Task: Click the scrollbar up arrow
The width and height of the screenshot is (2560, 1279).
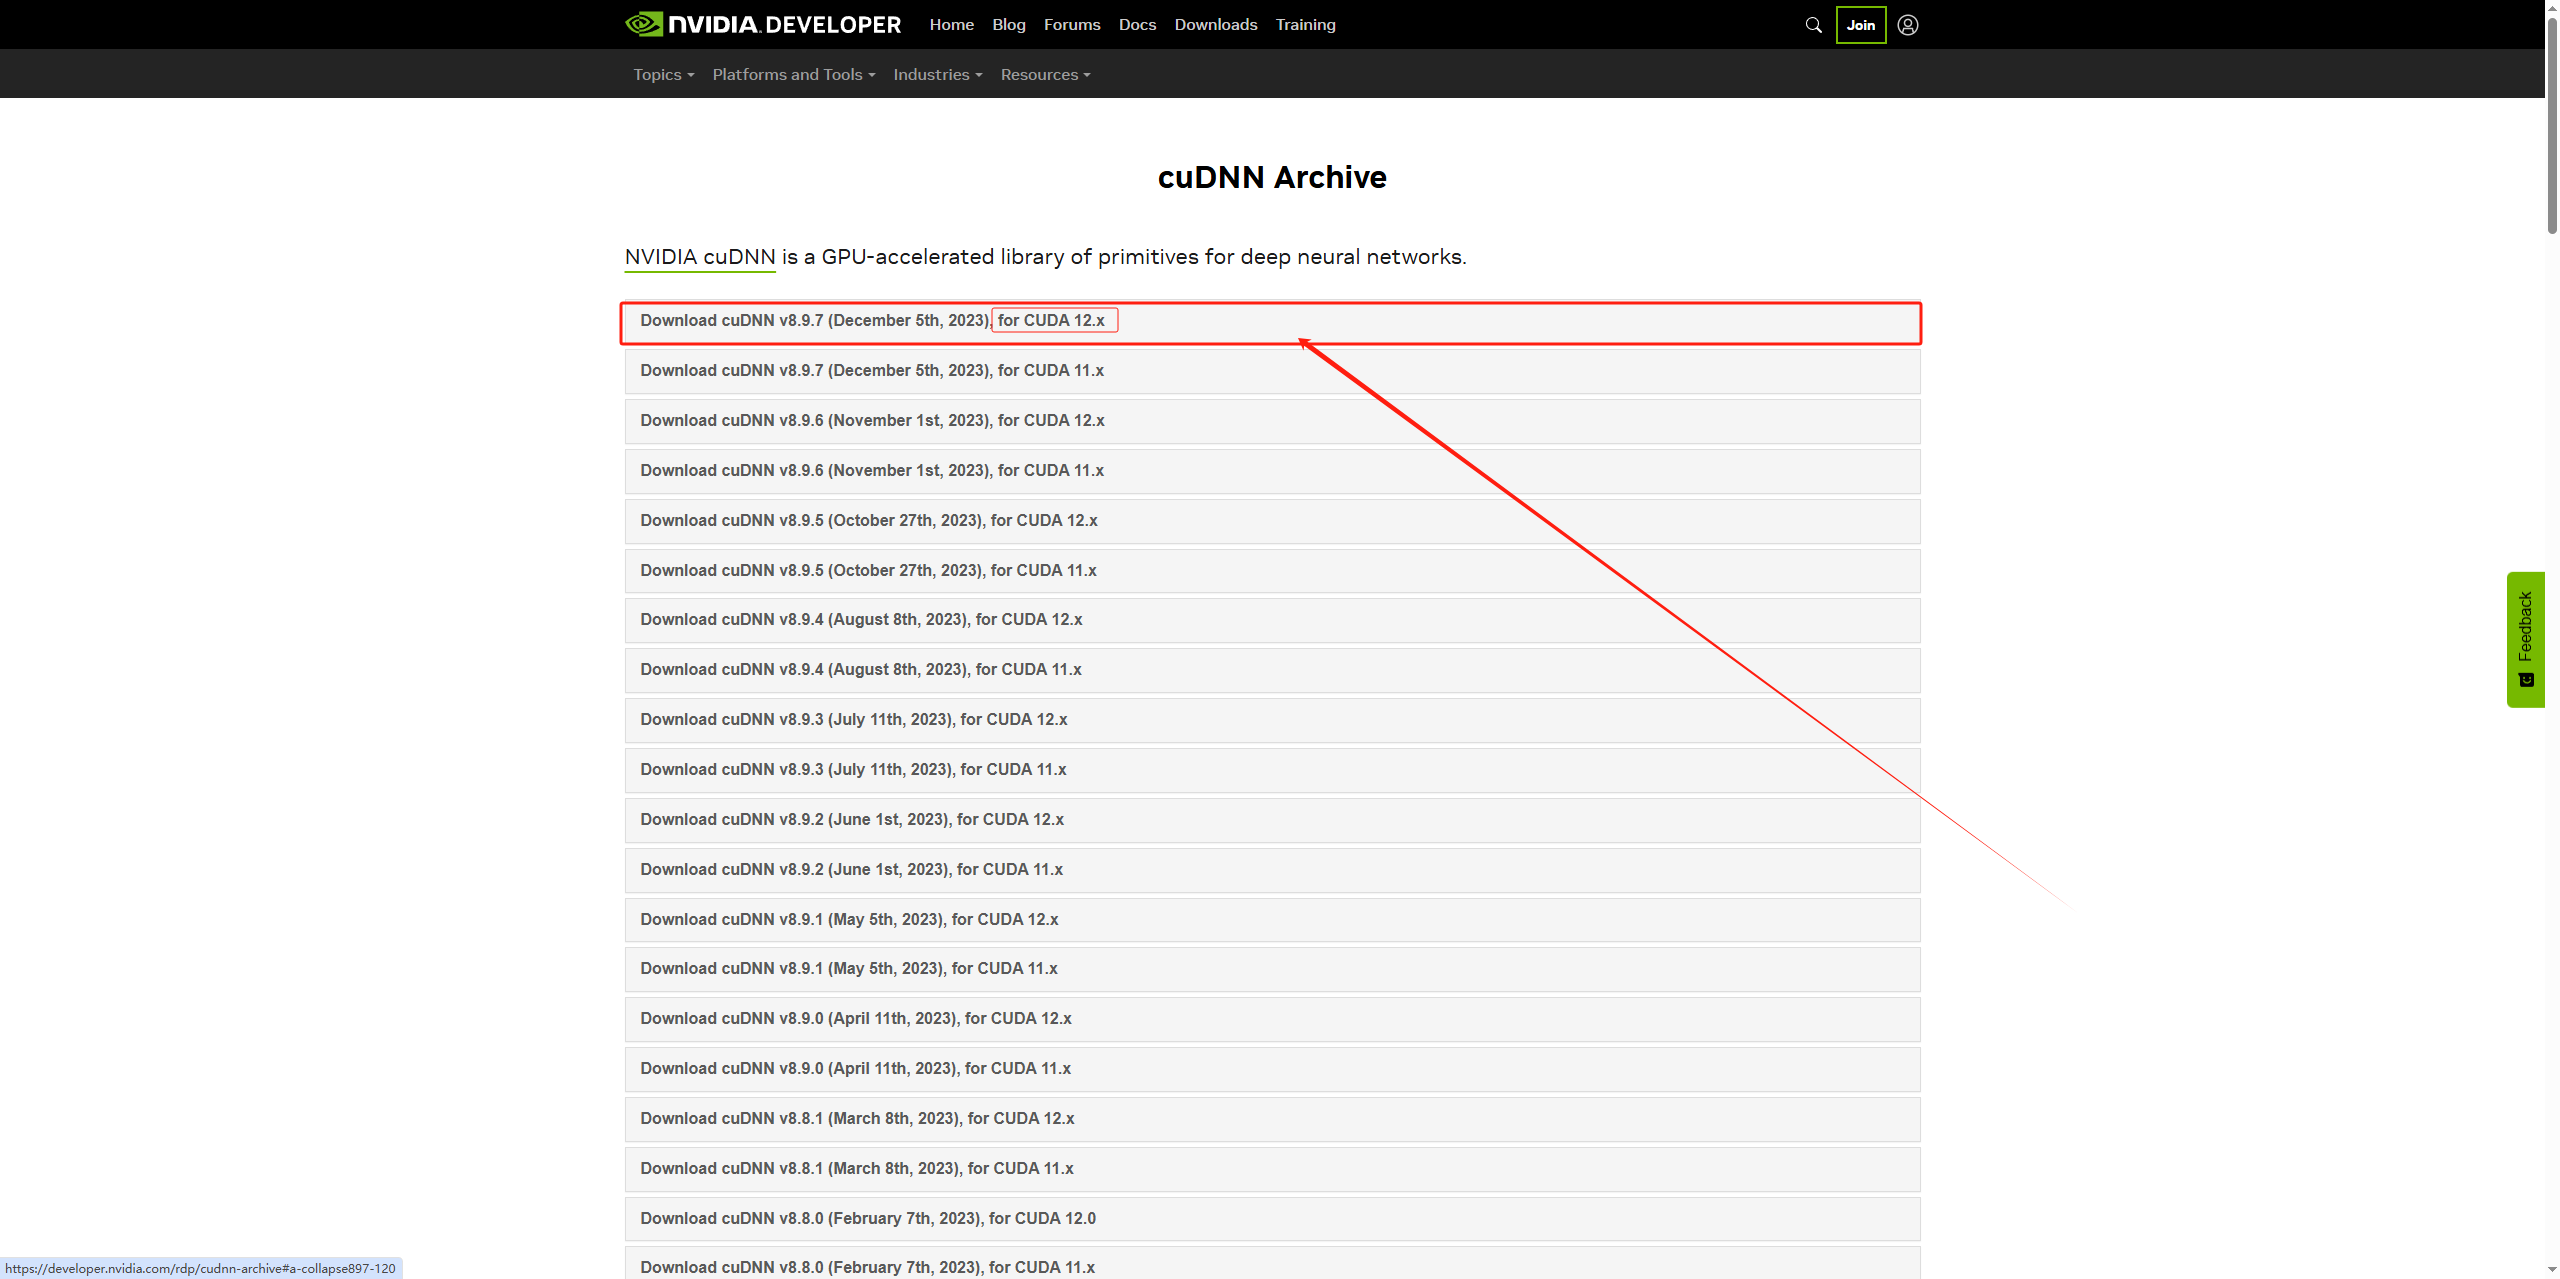Action: (2552, 7)
